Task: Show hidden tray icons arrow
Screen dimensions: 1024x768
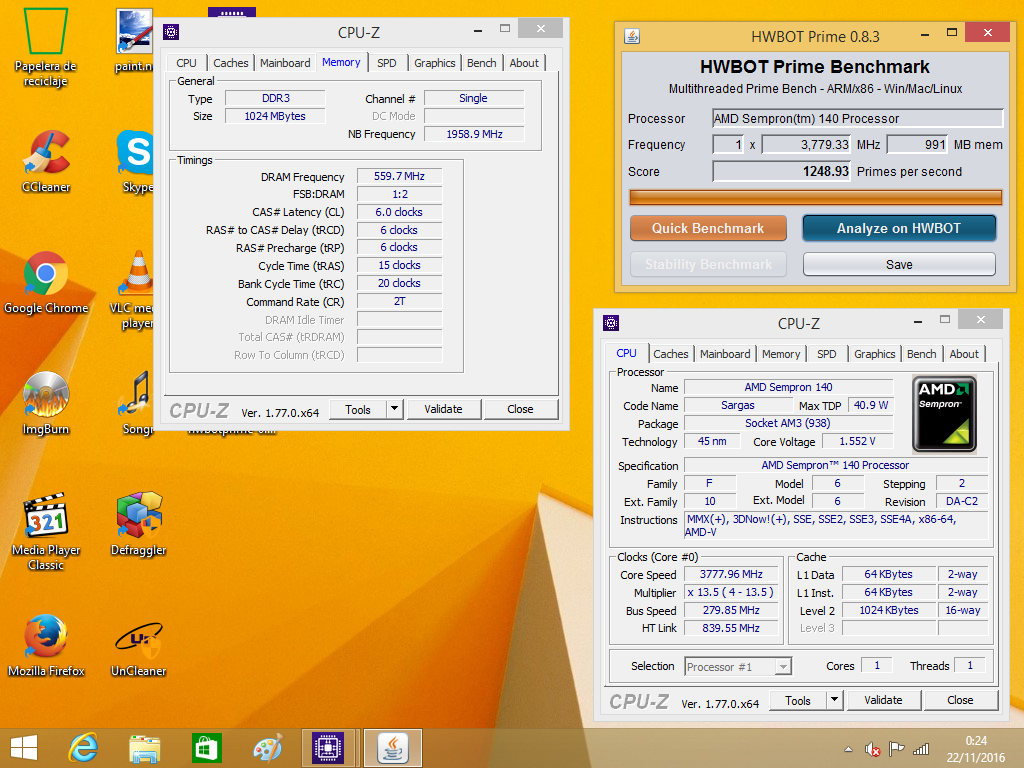Action: pyautogui.click(x=848, y=749)
